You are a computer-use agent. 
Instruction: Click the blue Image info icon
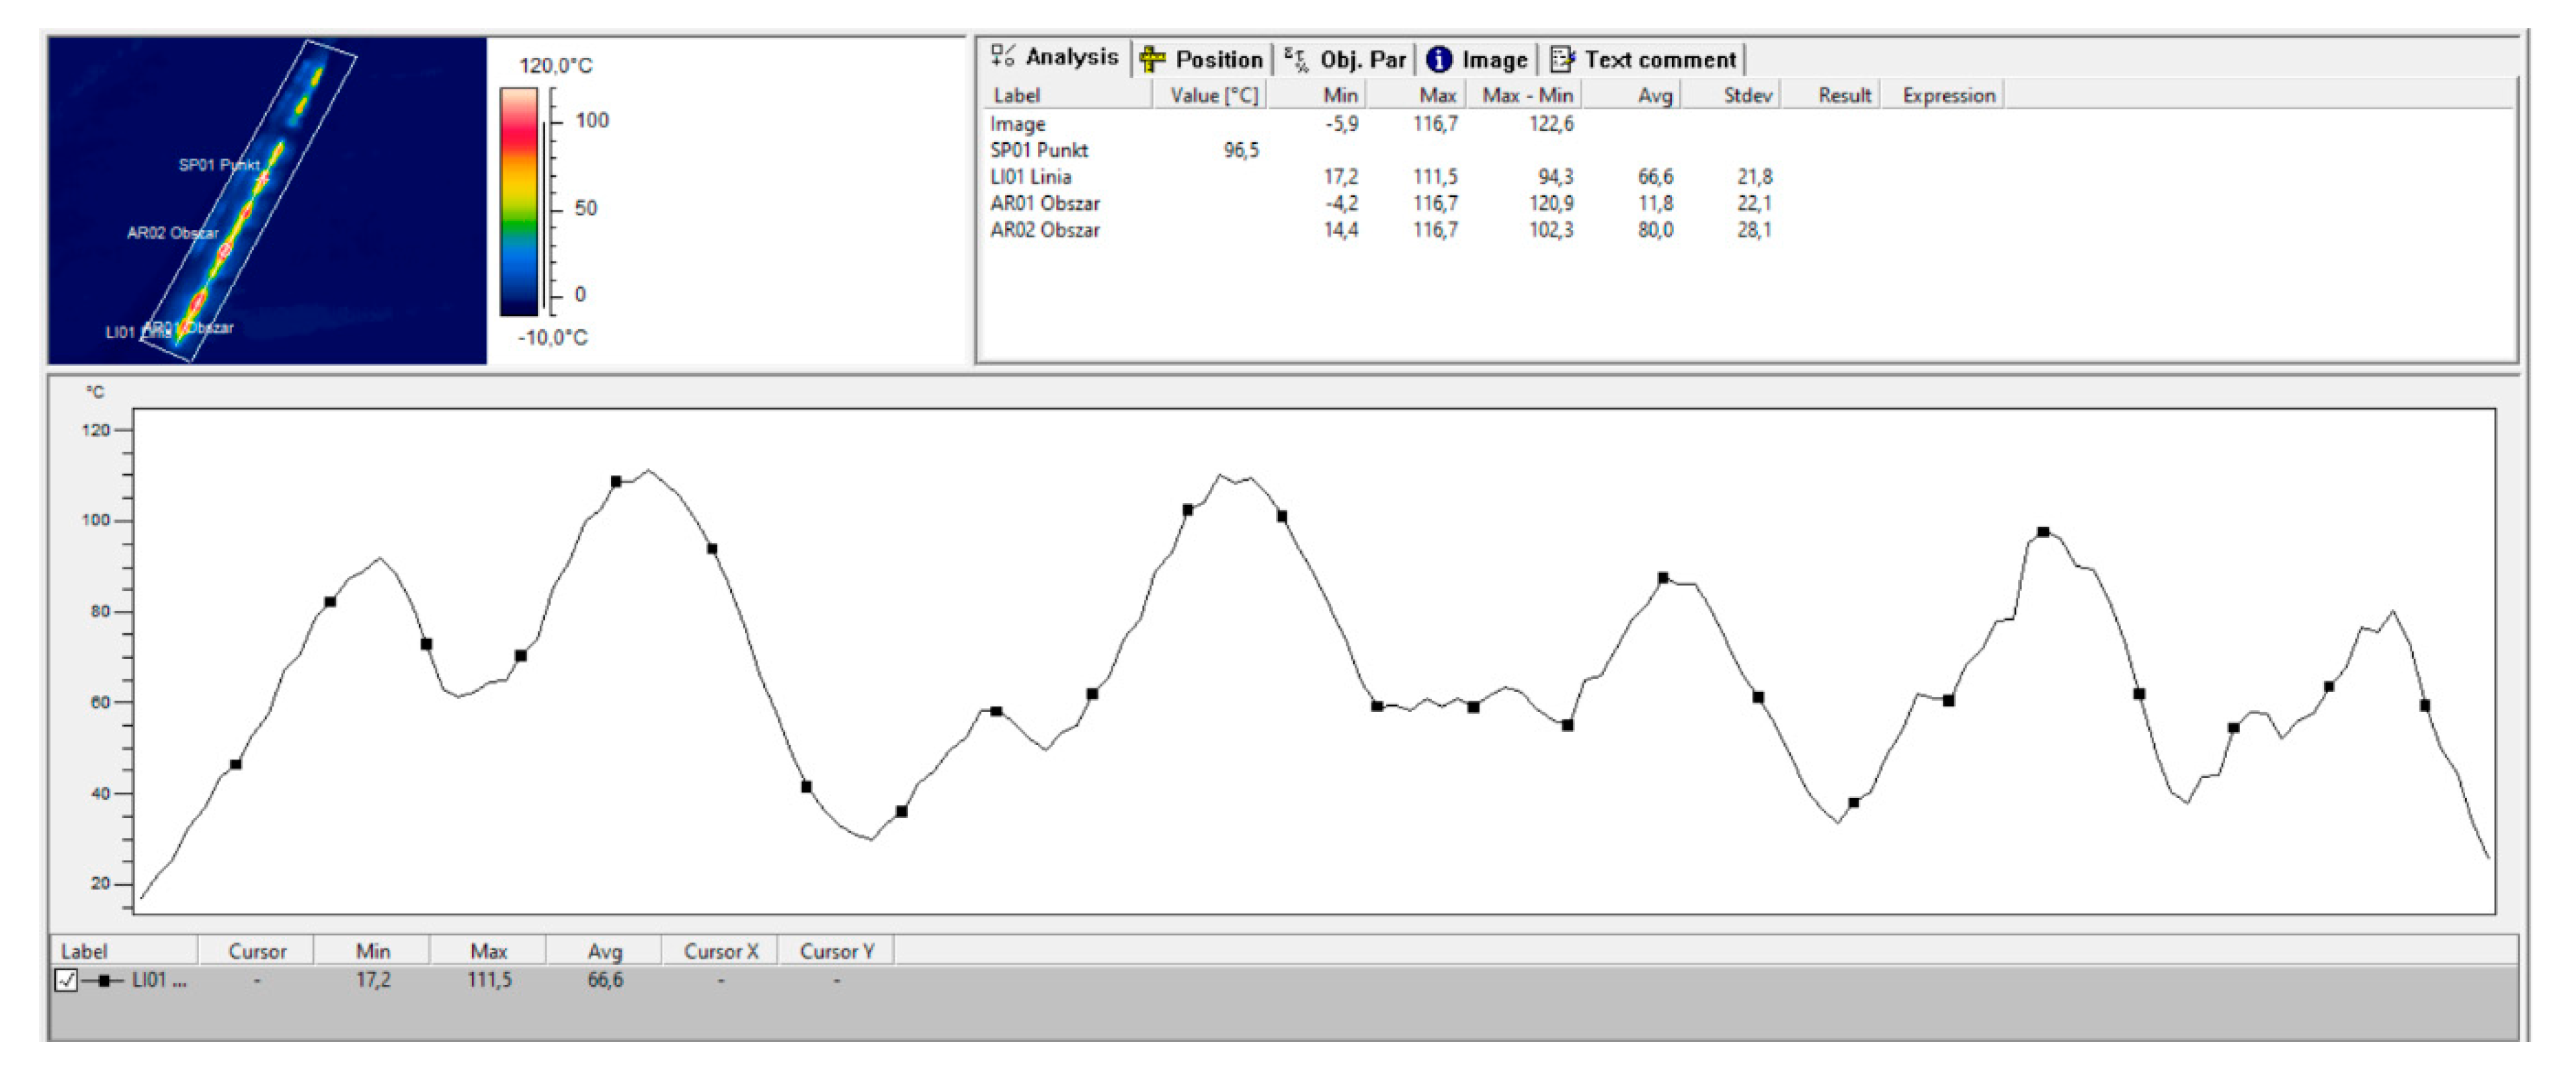click(x=1438, y=60)
